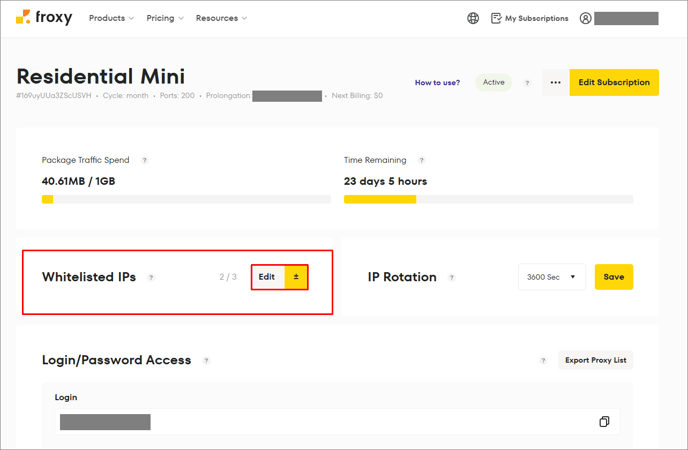The height and width of the screenshot is (450, 688).
Task: Expand the Products menu
Action: pyautogui.click(x=111, y=18)
